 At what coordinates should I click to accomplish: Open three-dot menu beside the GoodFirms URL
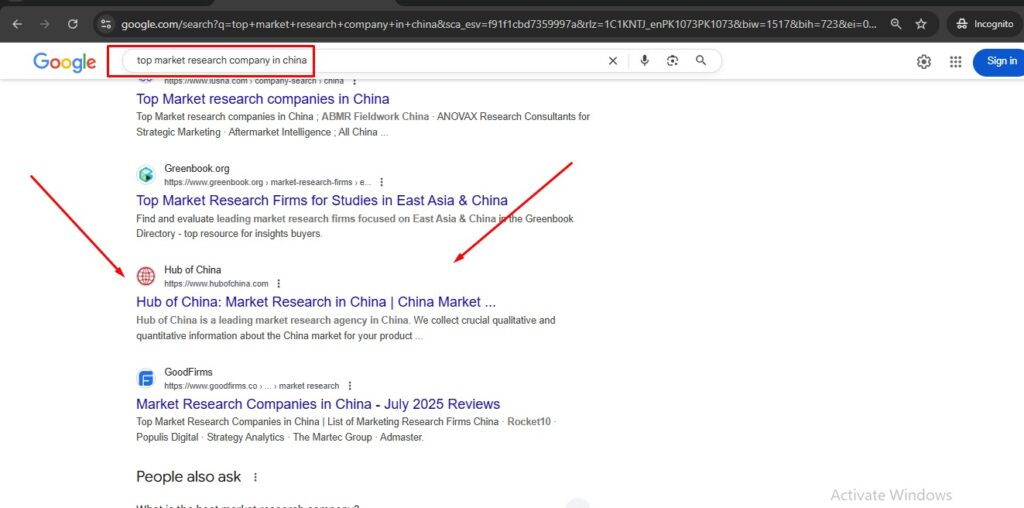350,386
